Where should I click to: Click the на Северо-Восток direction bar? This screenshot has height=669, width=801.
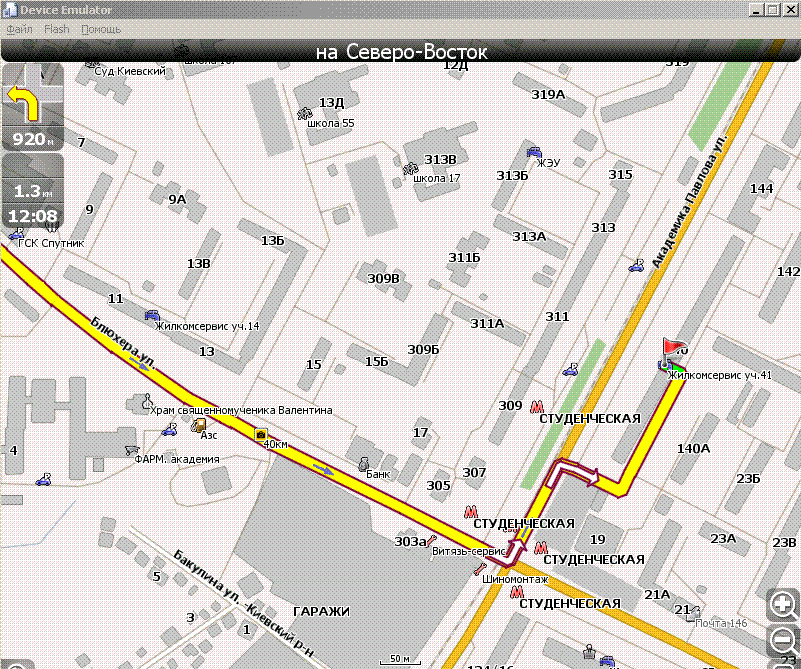[x=400, y=52]
